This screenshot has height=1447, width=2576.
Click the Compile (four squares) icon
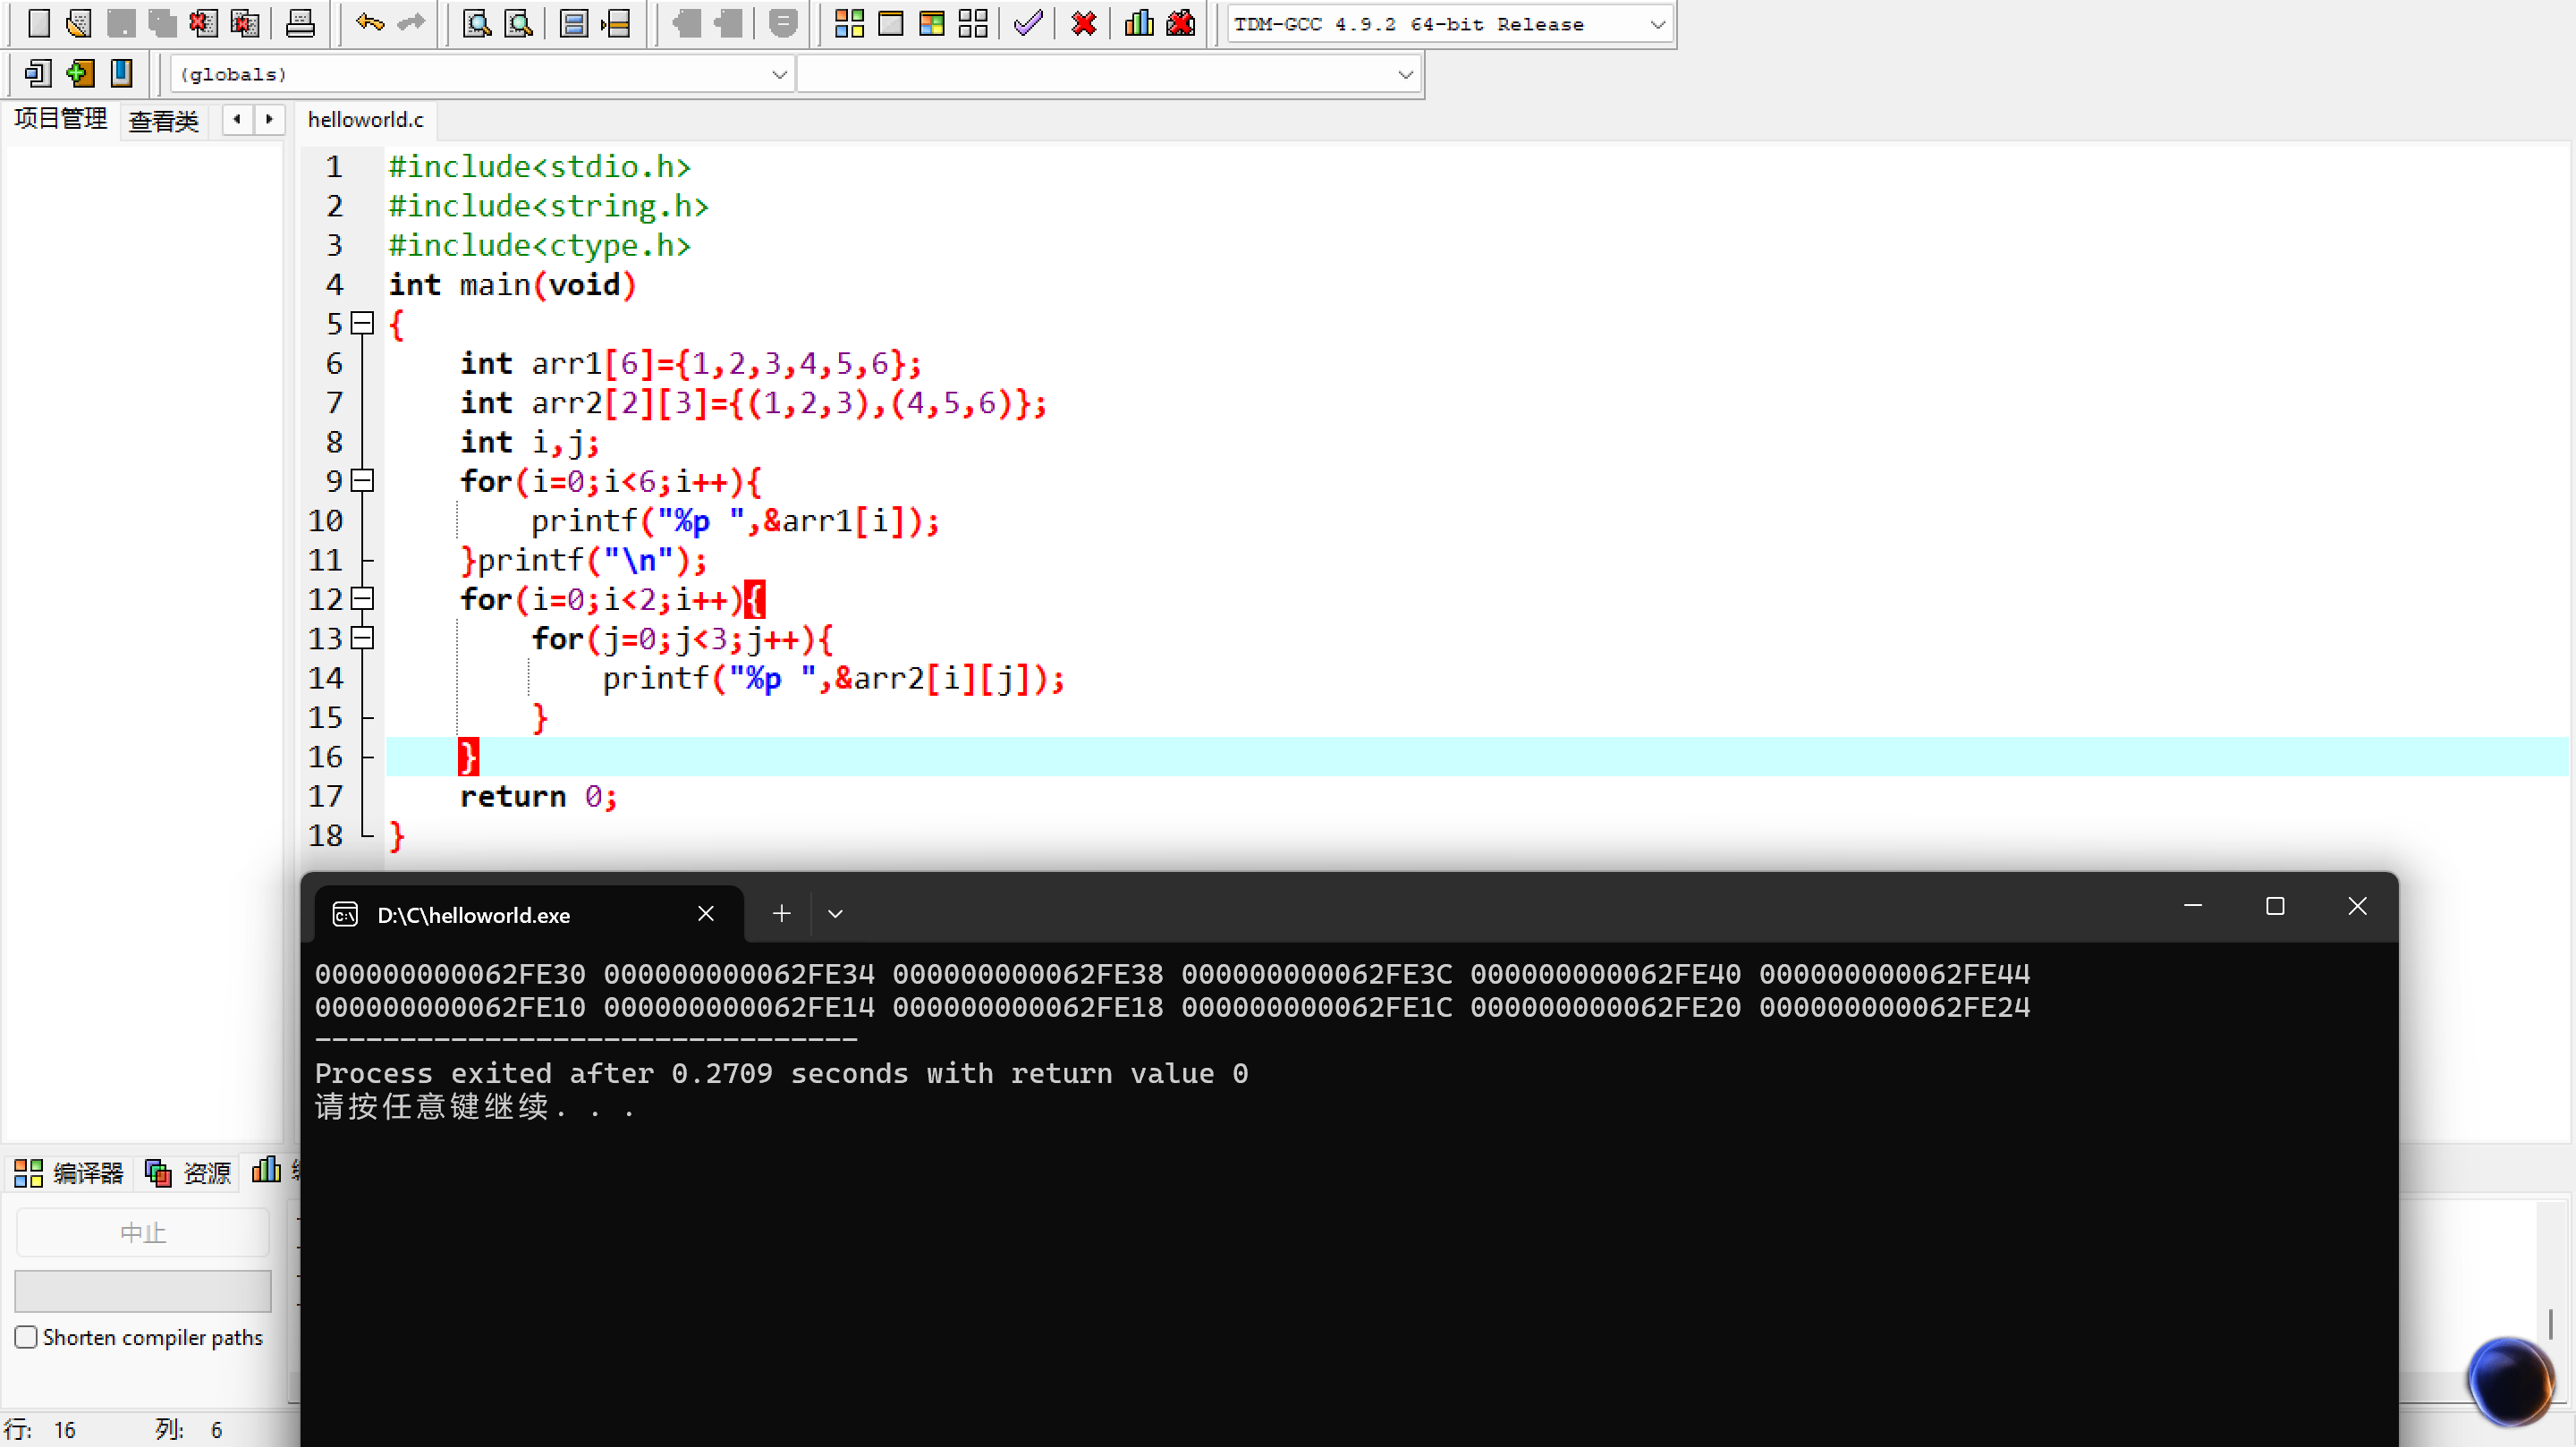click(849, 23)
